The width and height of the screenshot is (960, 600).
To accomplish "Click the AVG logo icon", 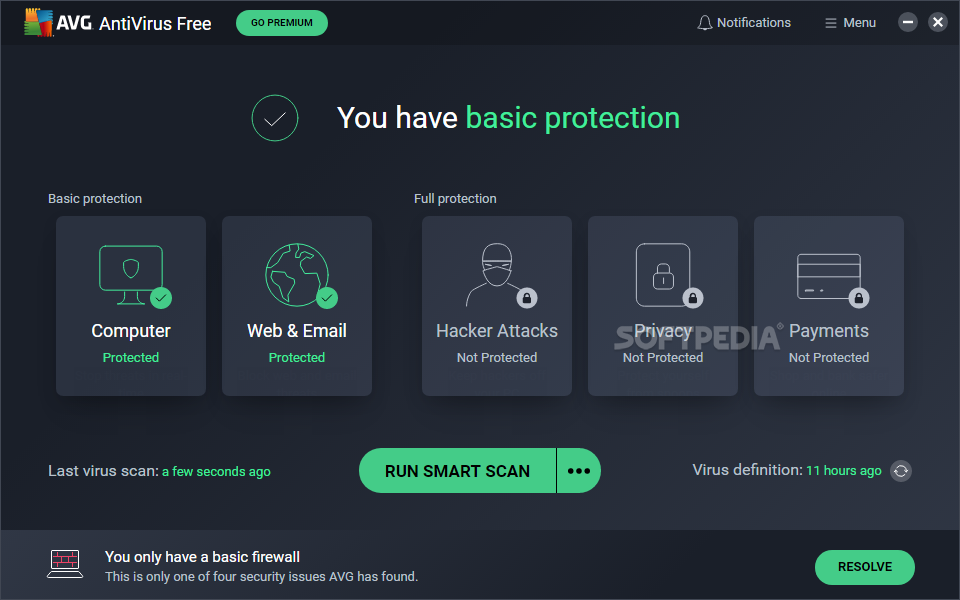I will click(x=39, y=23).
